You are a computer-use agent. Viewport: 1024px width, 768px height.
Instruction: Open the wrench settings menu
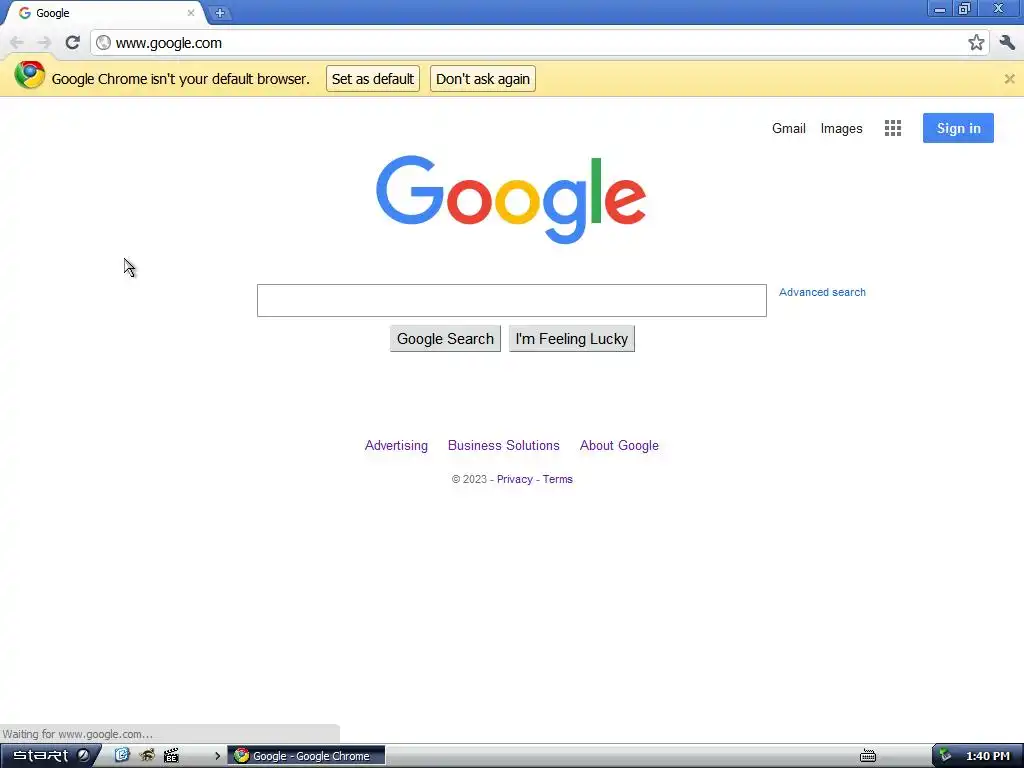tap(1007, 43)
